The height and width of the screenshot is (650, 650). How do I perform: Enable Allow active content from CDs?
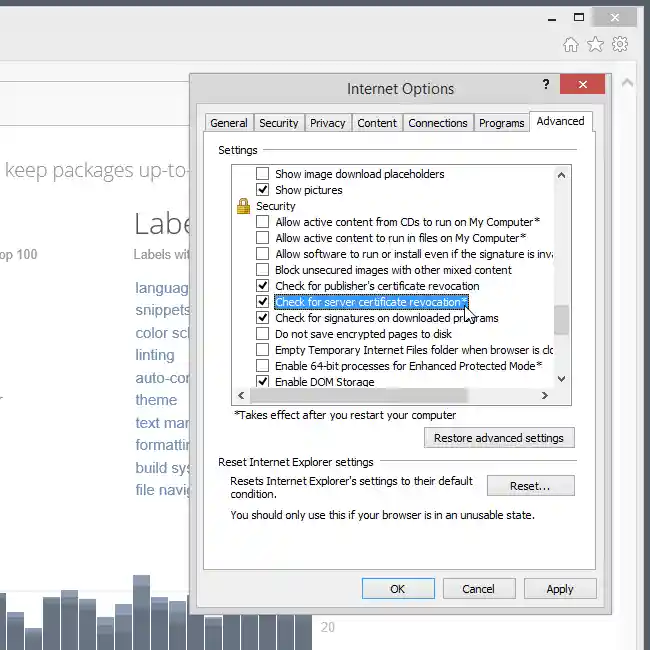tap(262, 222)
